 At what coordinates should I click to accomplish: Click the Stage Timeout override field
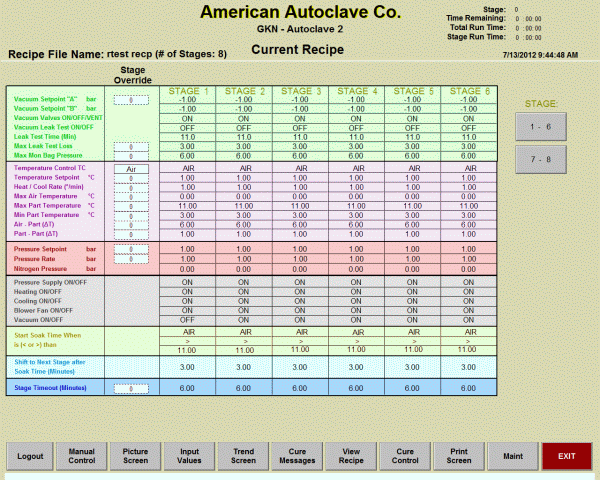131,387
